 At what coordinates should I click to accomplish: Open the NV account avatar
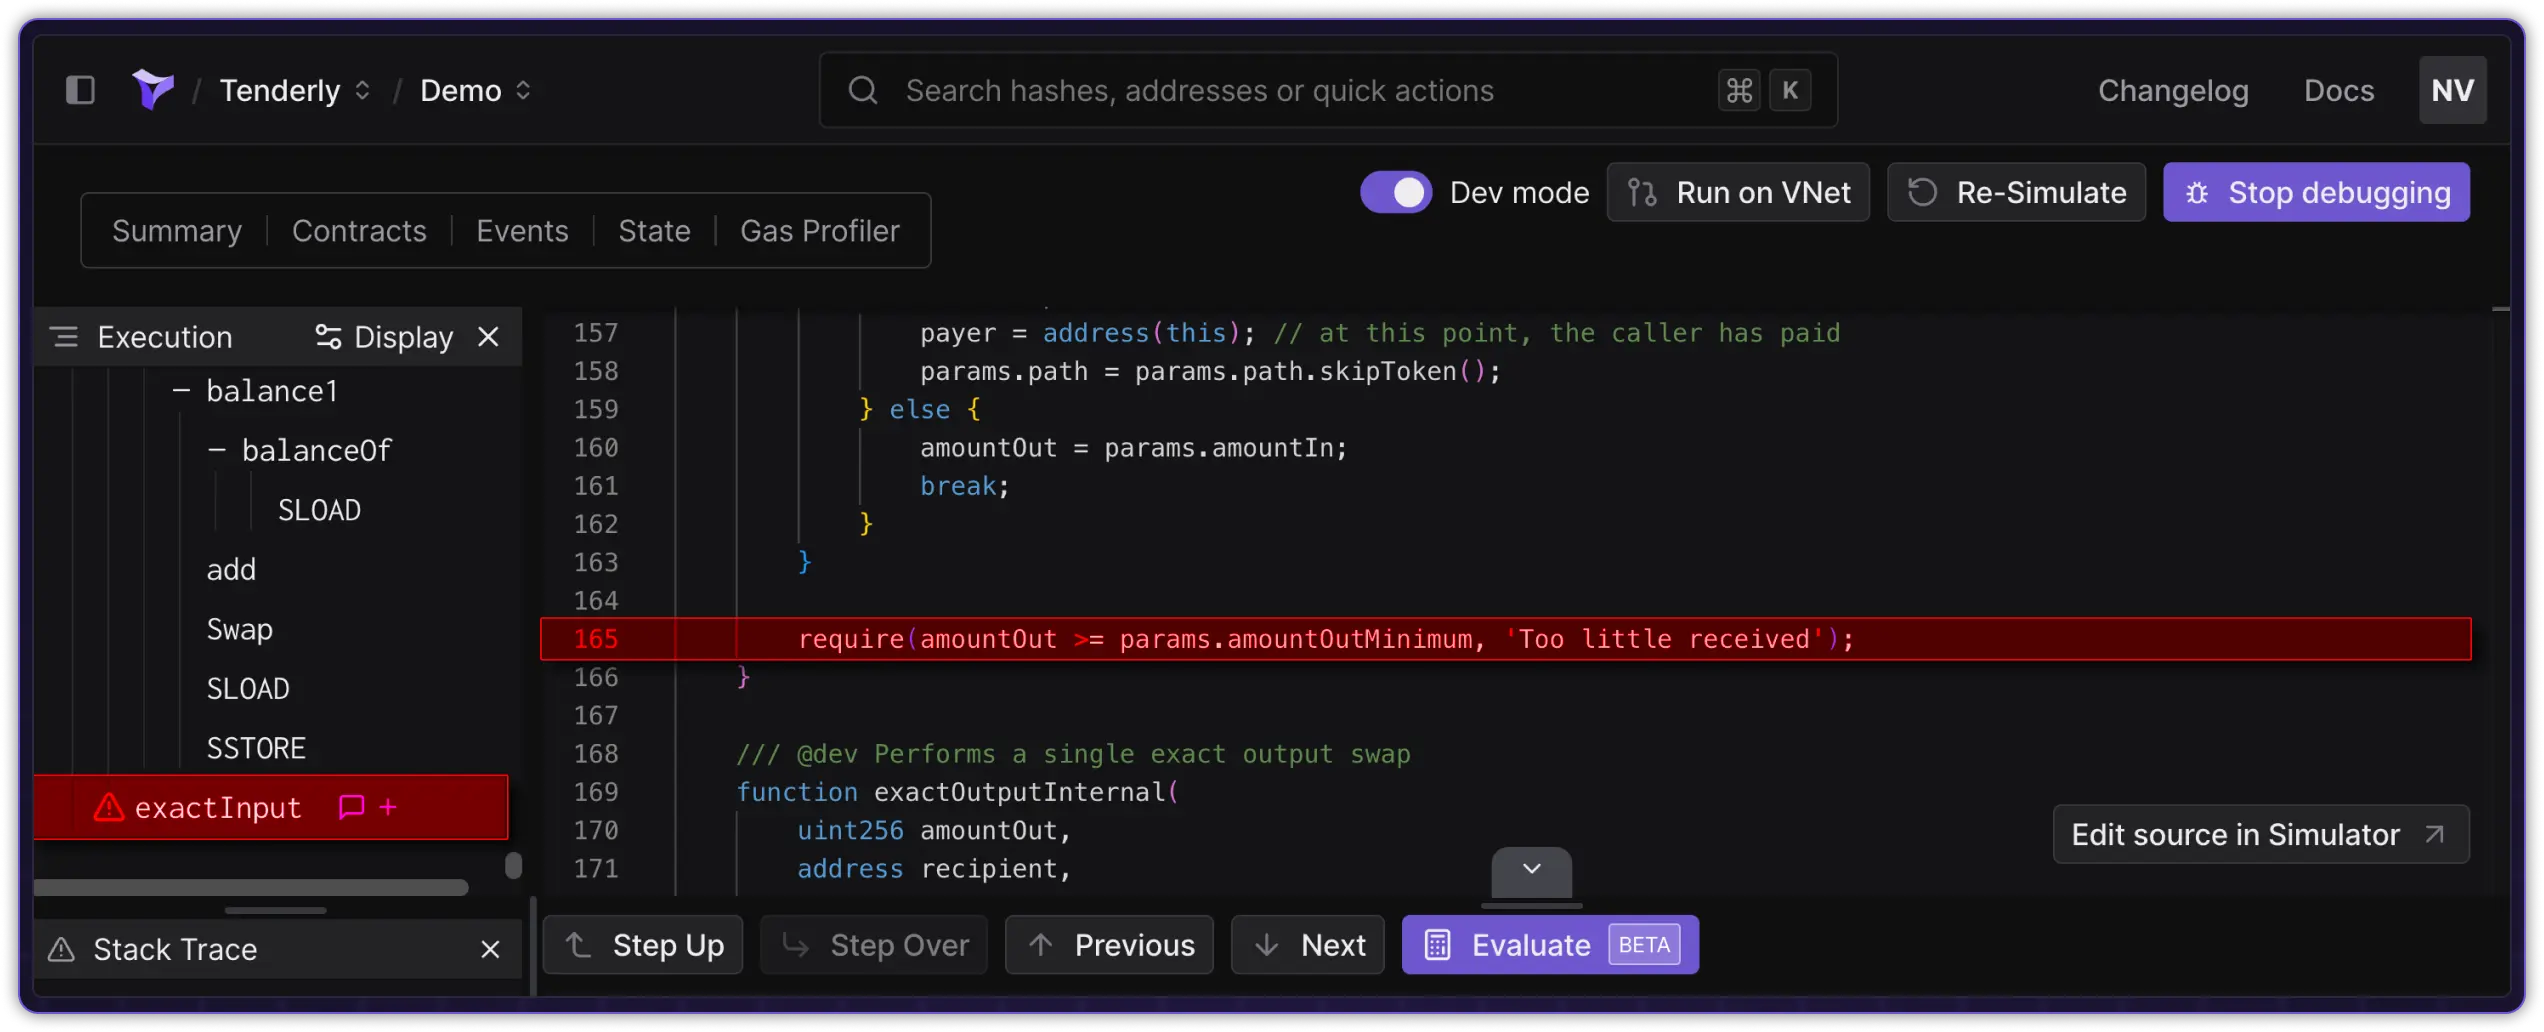[2453, 89]
